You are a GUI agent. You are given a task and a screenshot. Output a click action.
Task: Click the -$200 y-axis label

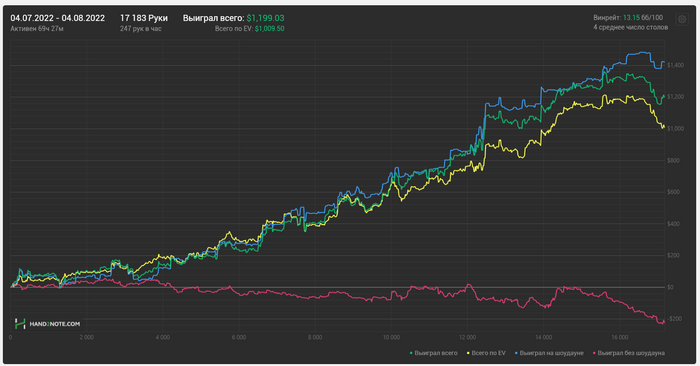point(675,319)
